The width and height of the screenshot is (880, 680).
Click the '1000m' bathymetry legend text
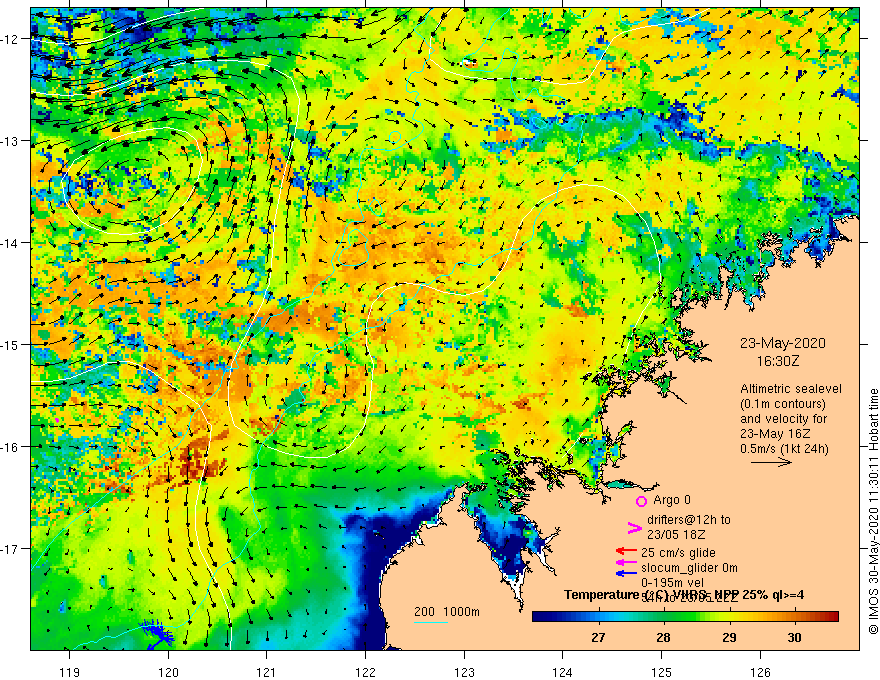tap(462, 612)
